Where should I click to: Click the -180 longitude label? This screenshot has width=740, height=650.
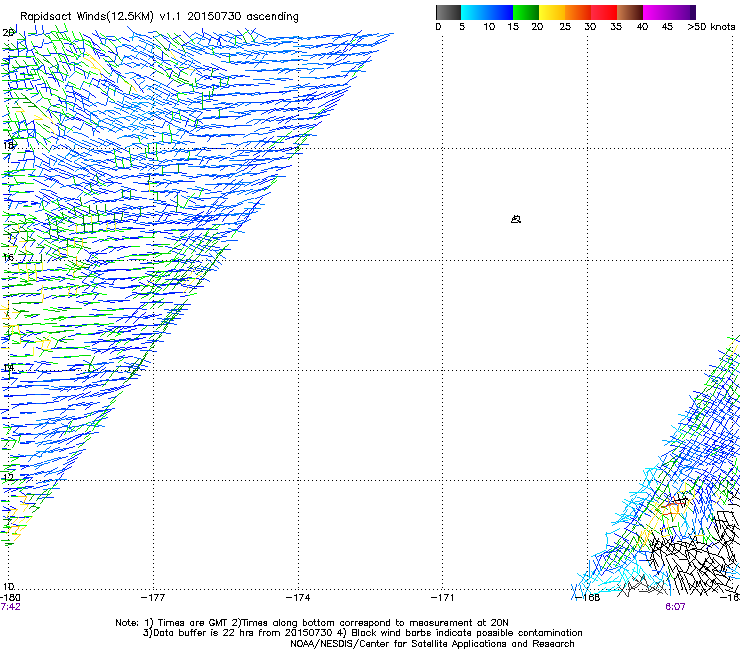click(x=10, y=598)
